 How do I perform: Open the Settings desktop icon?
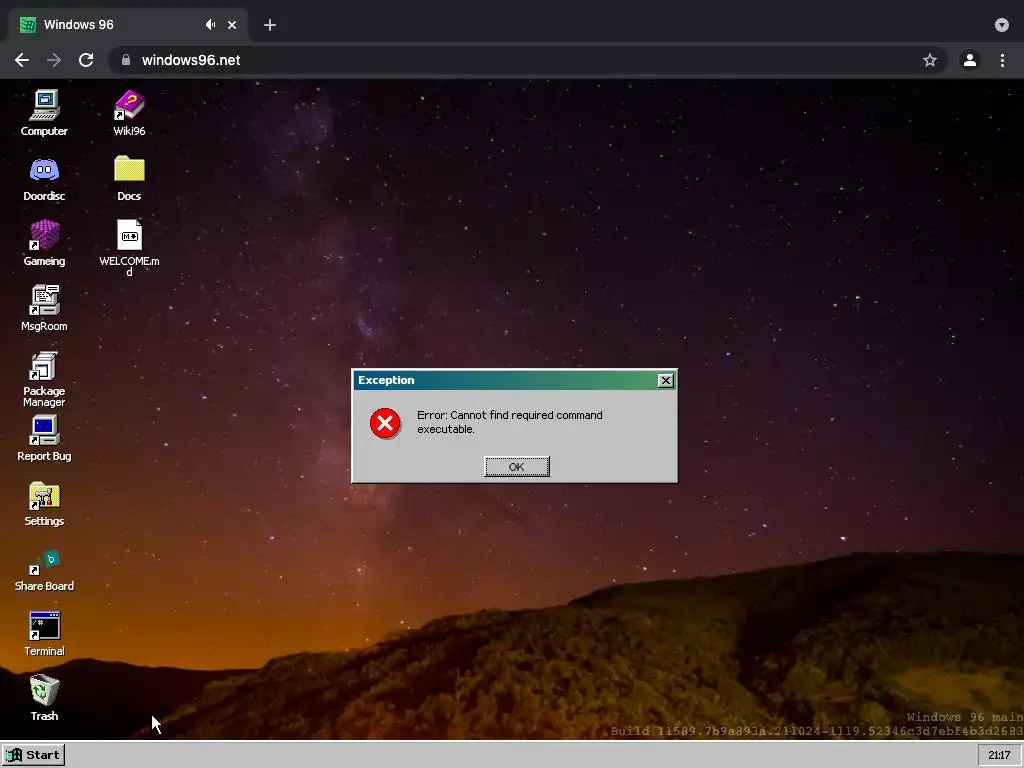click(44, 504)
